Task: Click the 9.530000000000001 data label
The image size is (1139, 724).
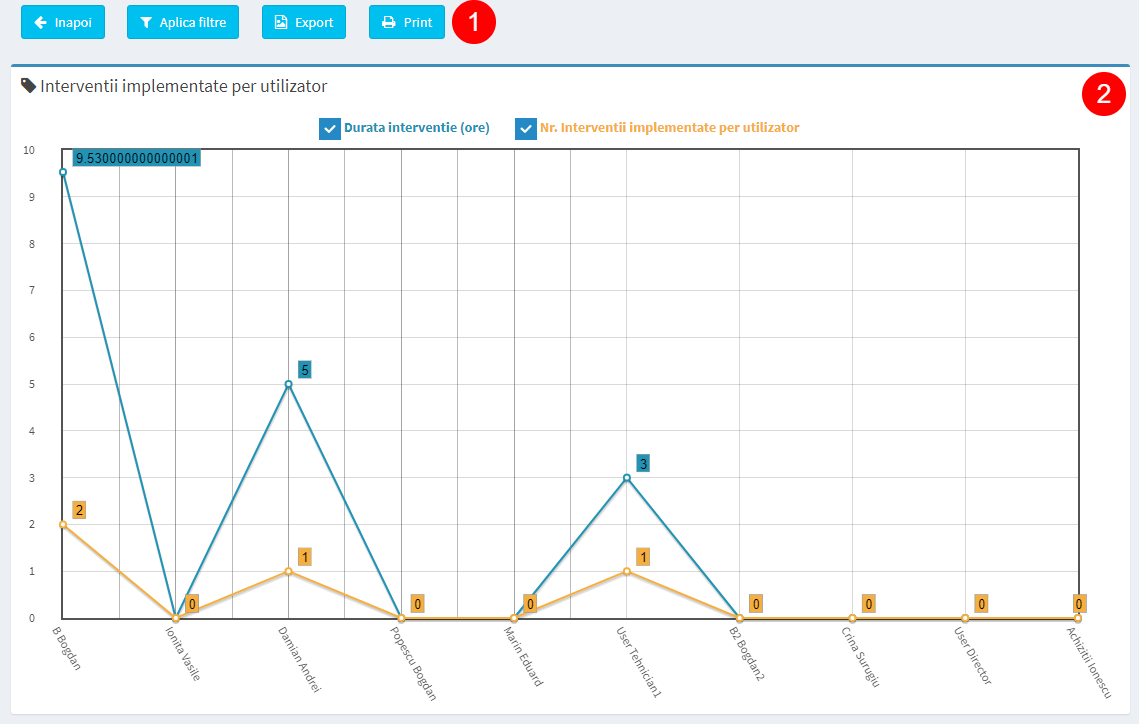Action: click(137, 158)
